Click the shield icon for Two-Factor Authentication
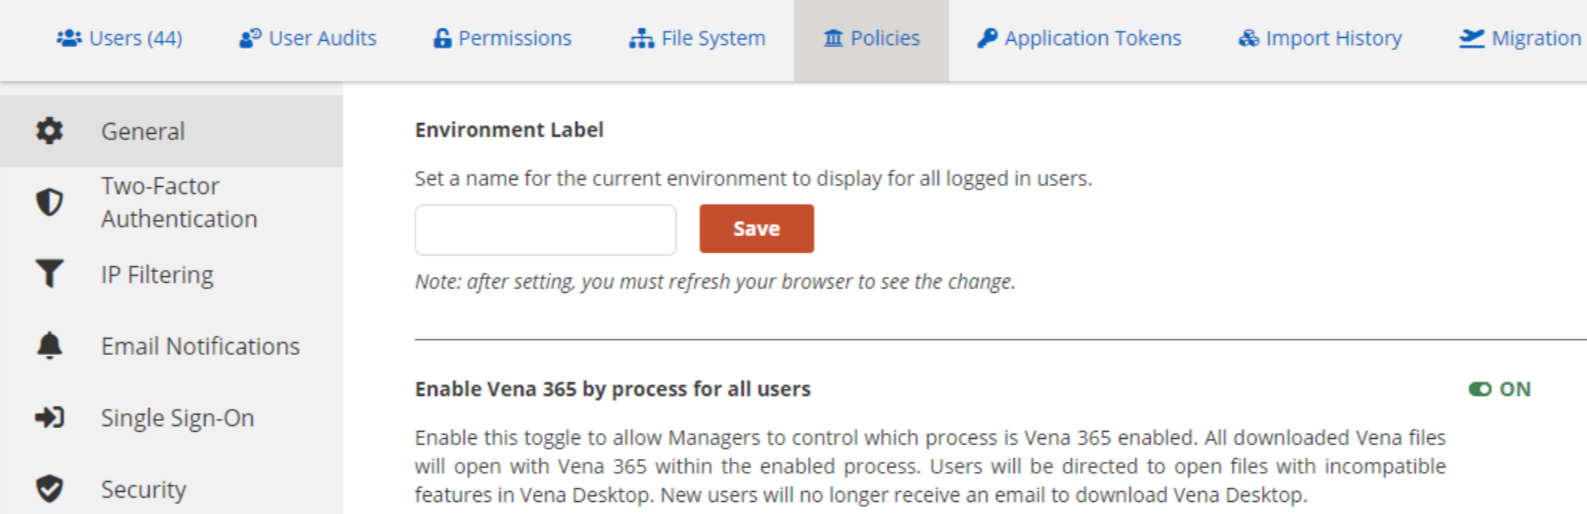The height and width of the screenshot is (514, 1587). (x=49, y=202)
